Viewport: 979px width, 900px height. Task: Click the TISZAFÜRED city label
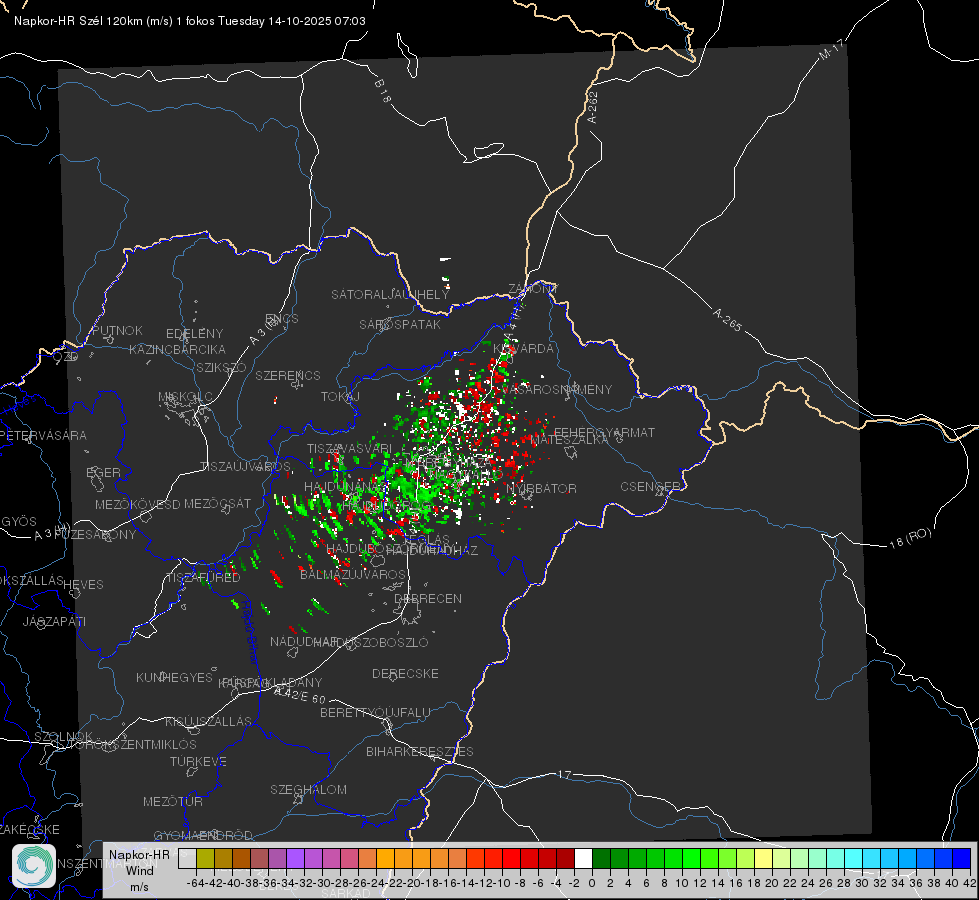click(x=203, y=578)
